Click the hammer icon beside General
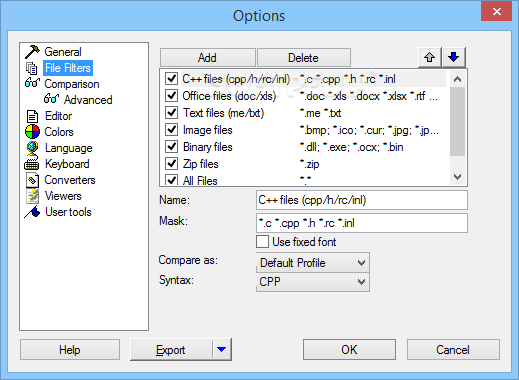The width and height of the screenshot is (519, 380). 32,52
